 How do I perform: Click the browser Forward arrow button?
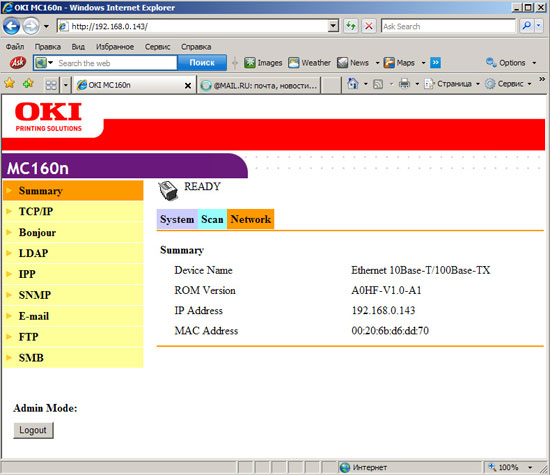pyautogui.click(x=31, y=26)
